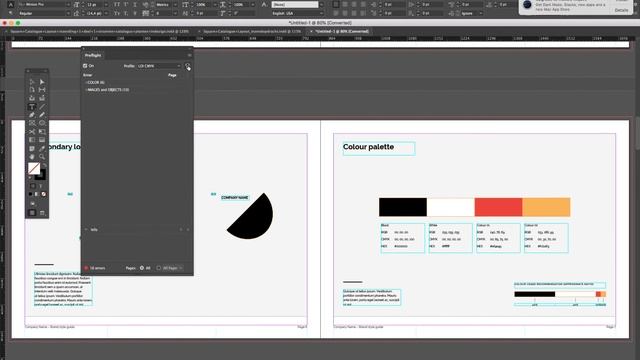Click the Preflight panel tab

tap(93, 55)
